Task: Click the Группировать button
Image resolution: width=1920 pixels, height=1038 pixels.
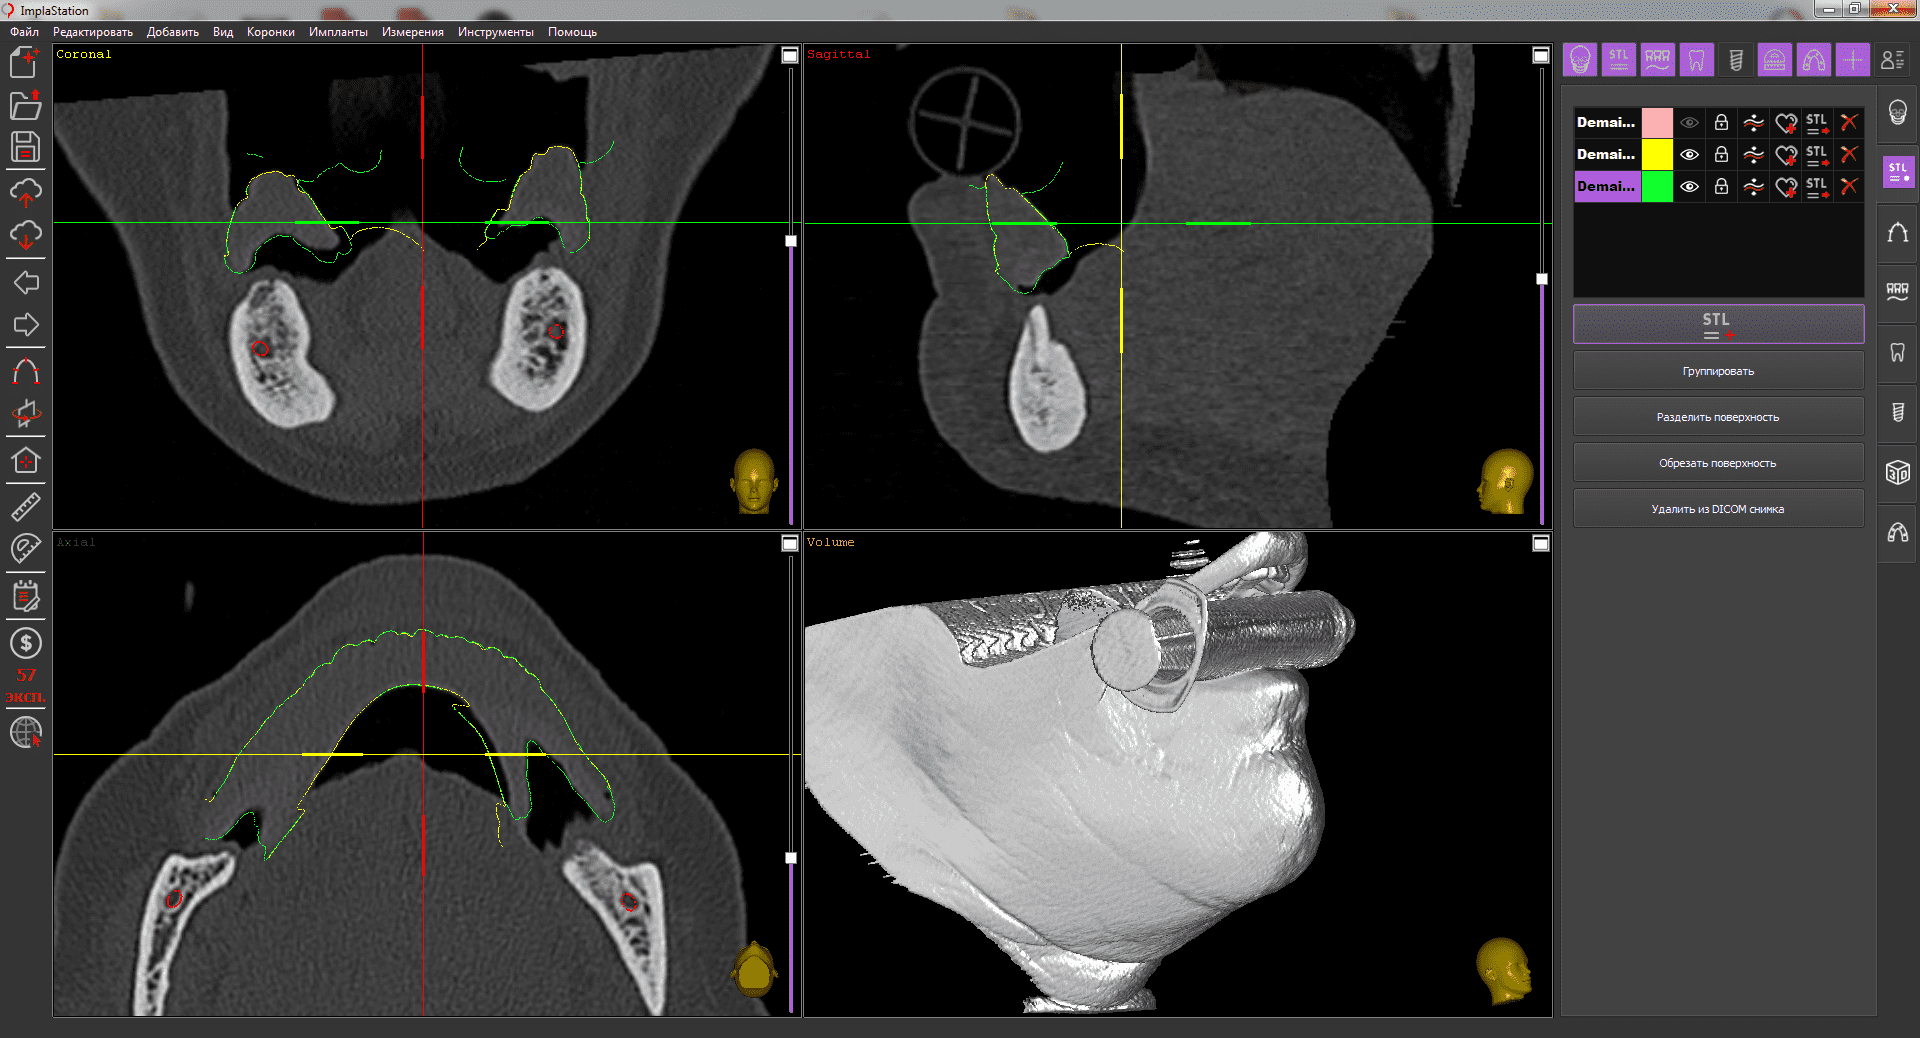Action: pyautogui.click(x=1718, y=371)
